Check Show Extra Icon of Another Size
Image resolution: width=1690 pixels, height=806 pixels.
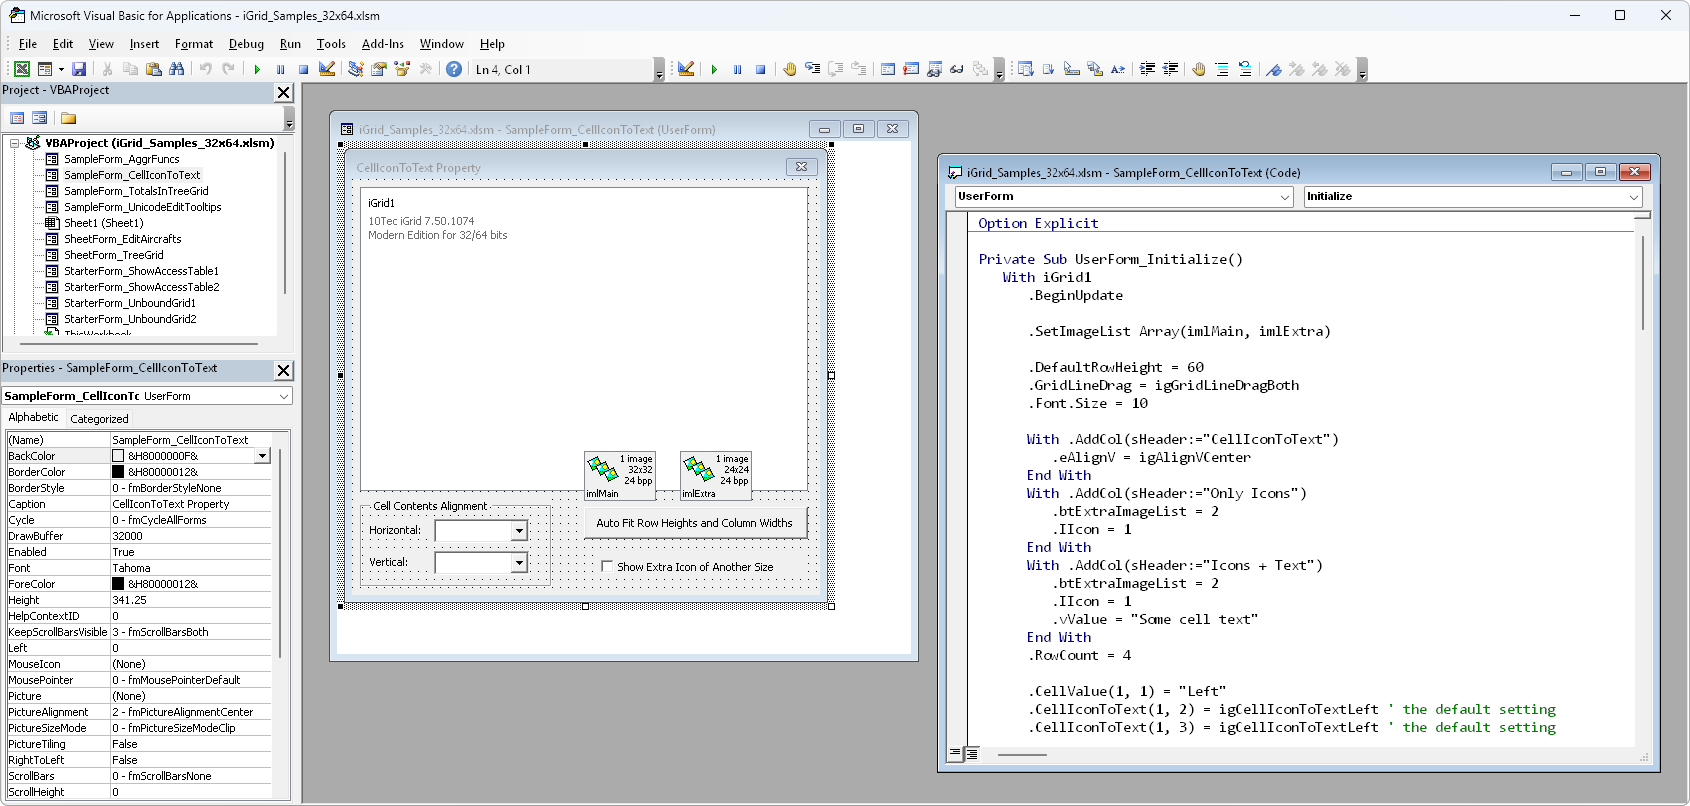coord(607,567)
